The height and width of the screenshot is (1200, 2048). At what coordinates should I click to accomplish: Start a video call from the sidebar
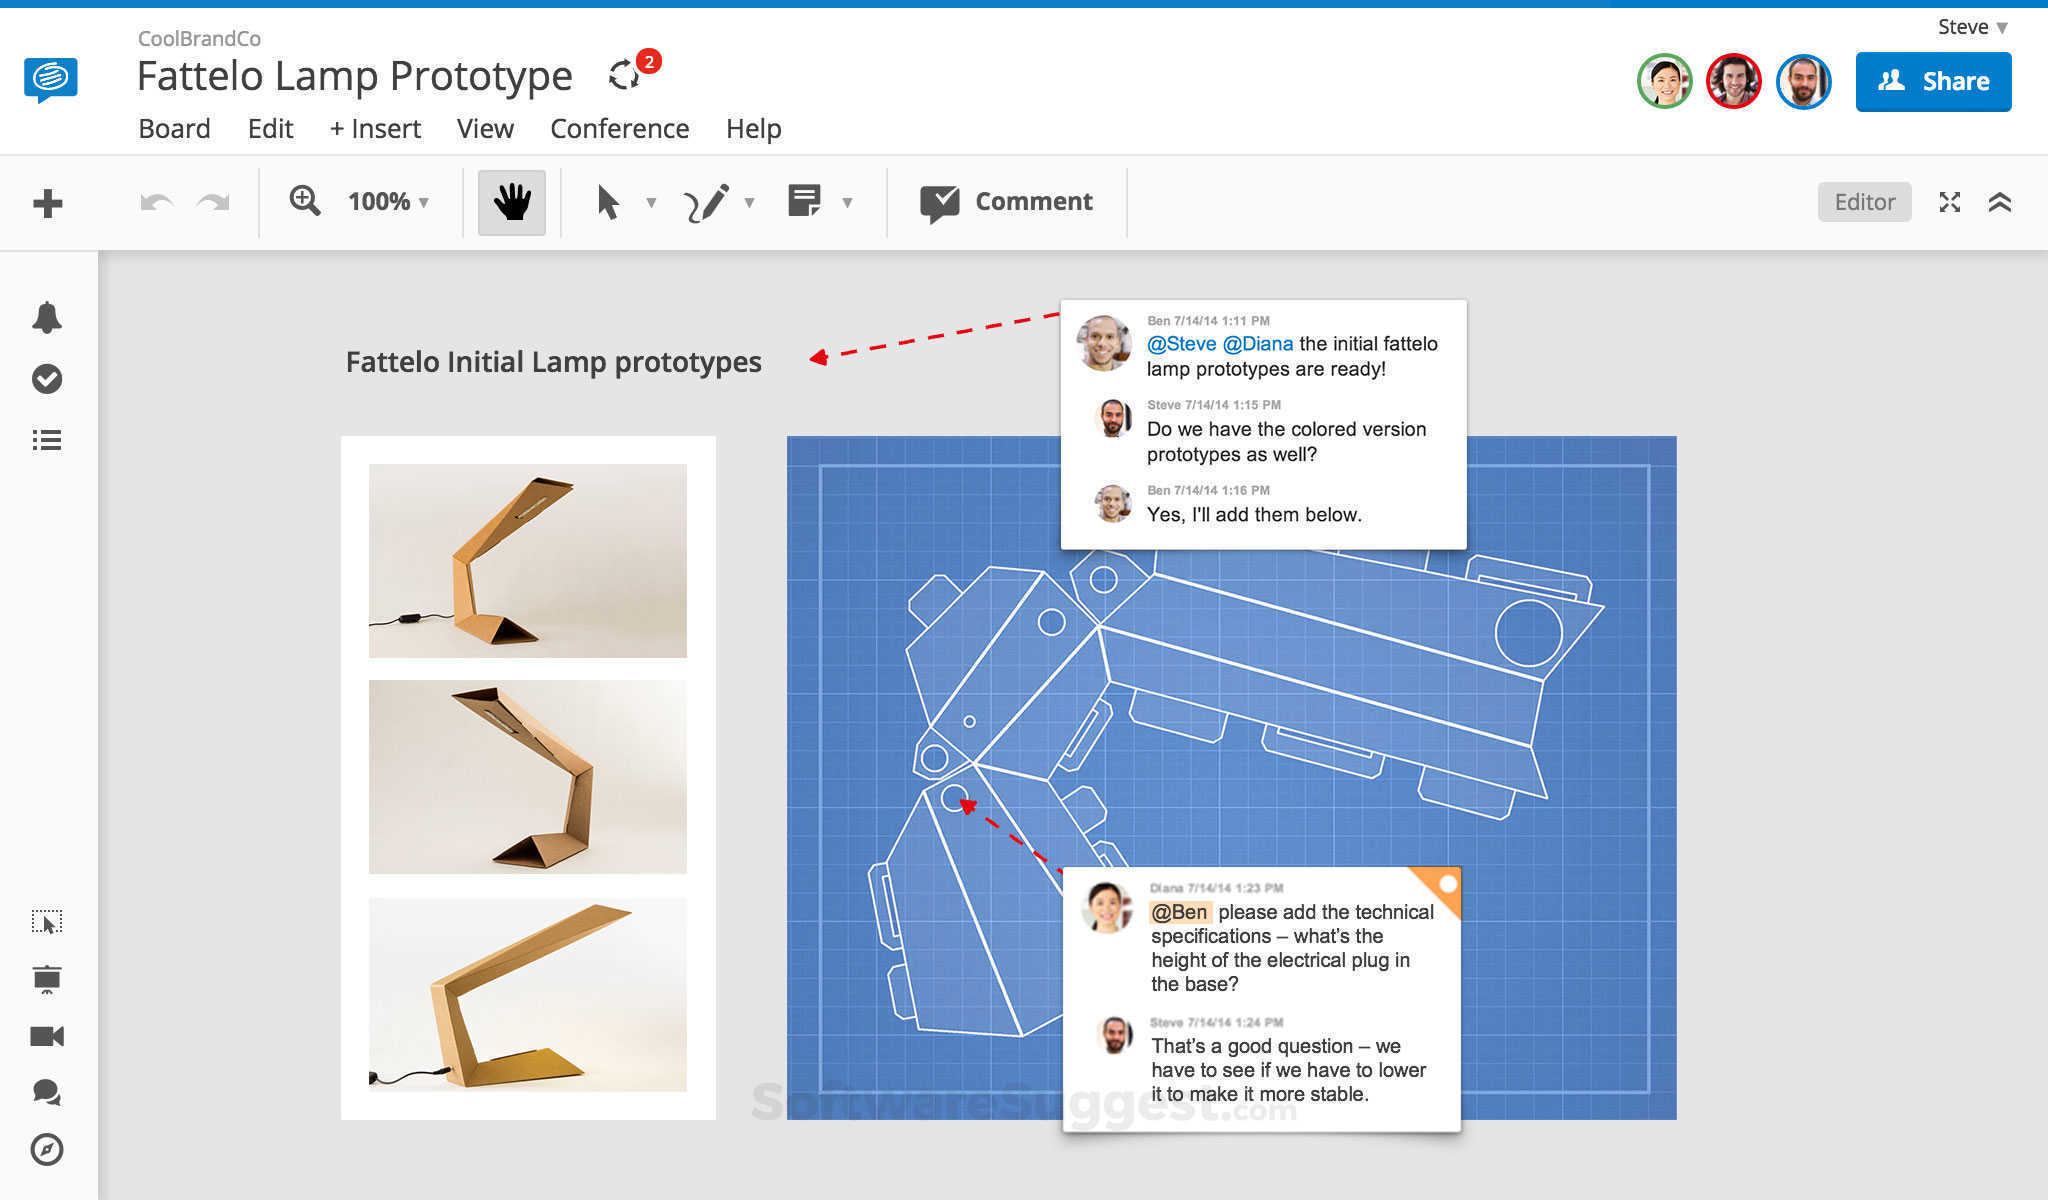click(x=46, y=1036)
